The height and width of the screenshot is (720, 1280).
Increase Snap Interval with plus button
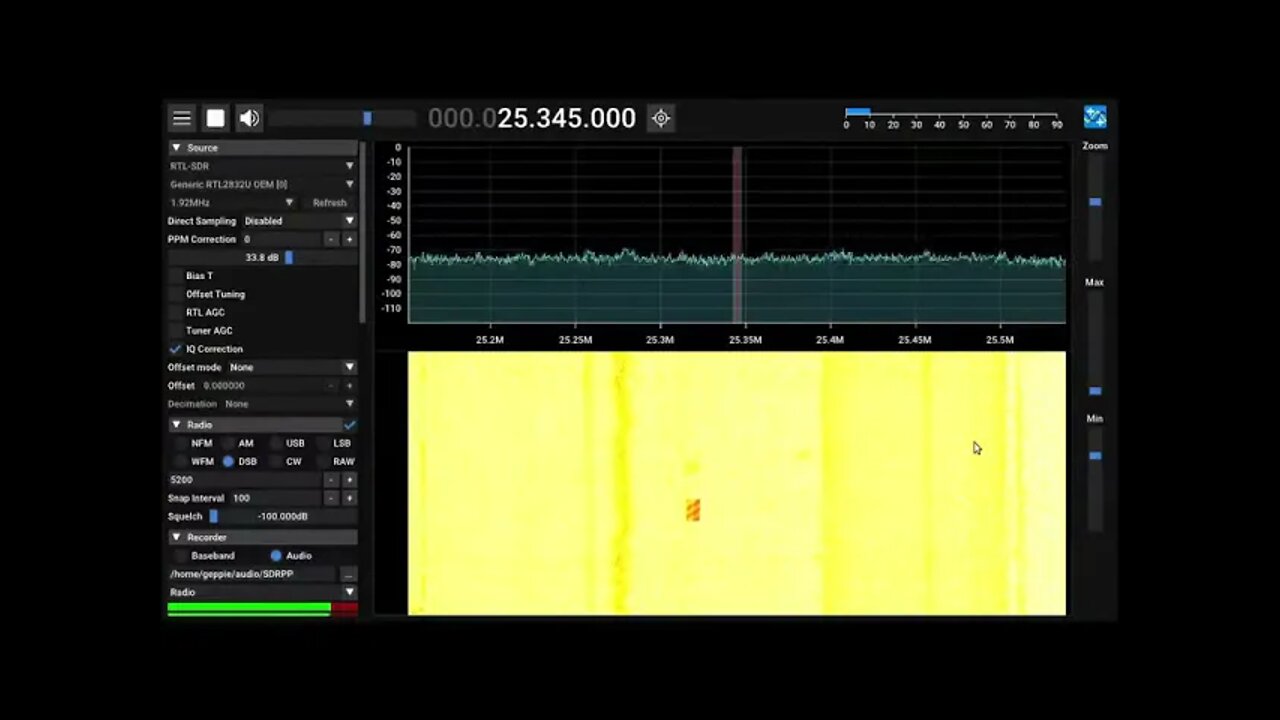coord(349,498)
